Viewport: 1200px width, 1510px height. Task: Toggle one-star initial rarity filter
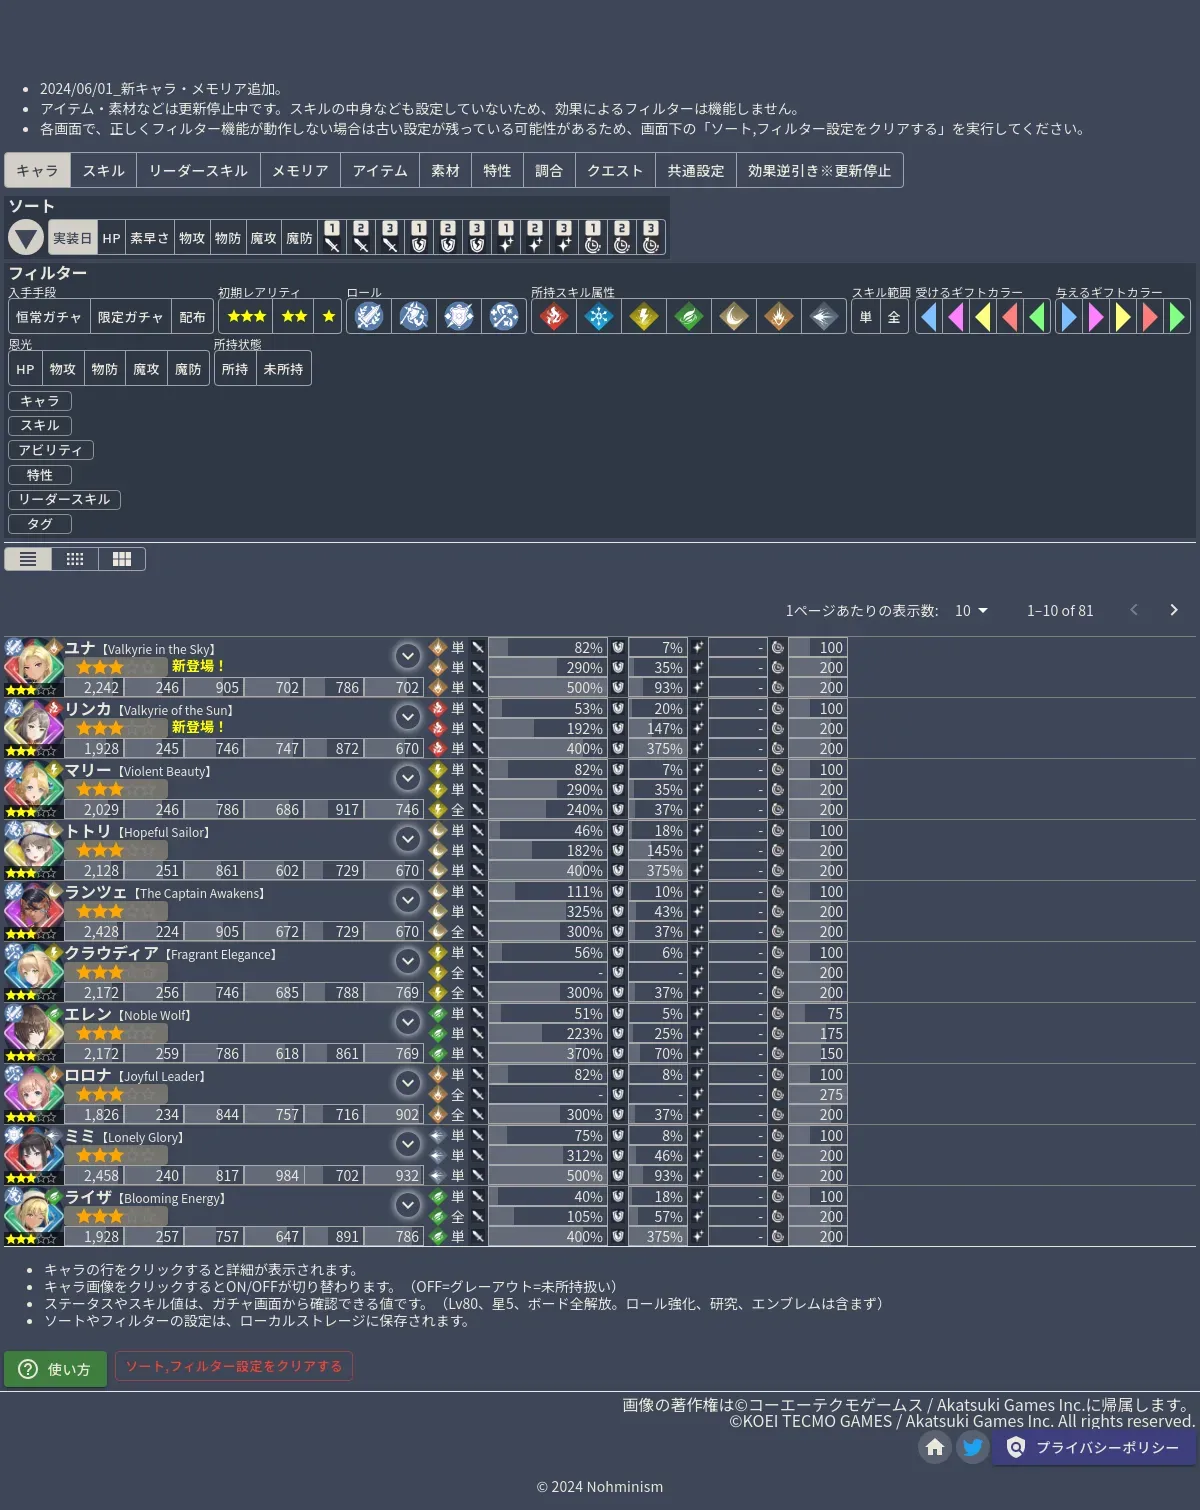pyautogui.click(x=328, y=317)
